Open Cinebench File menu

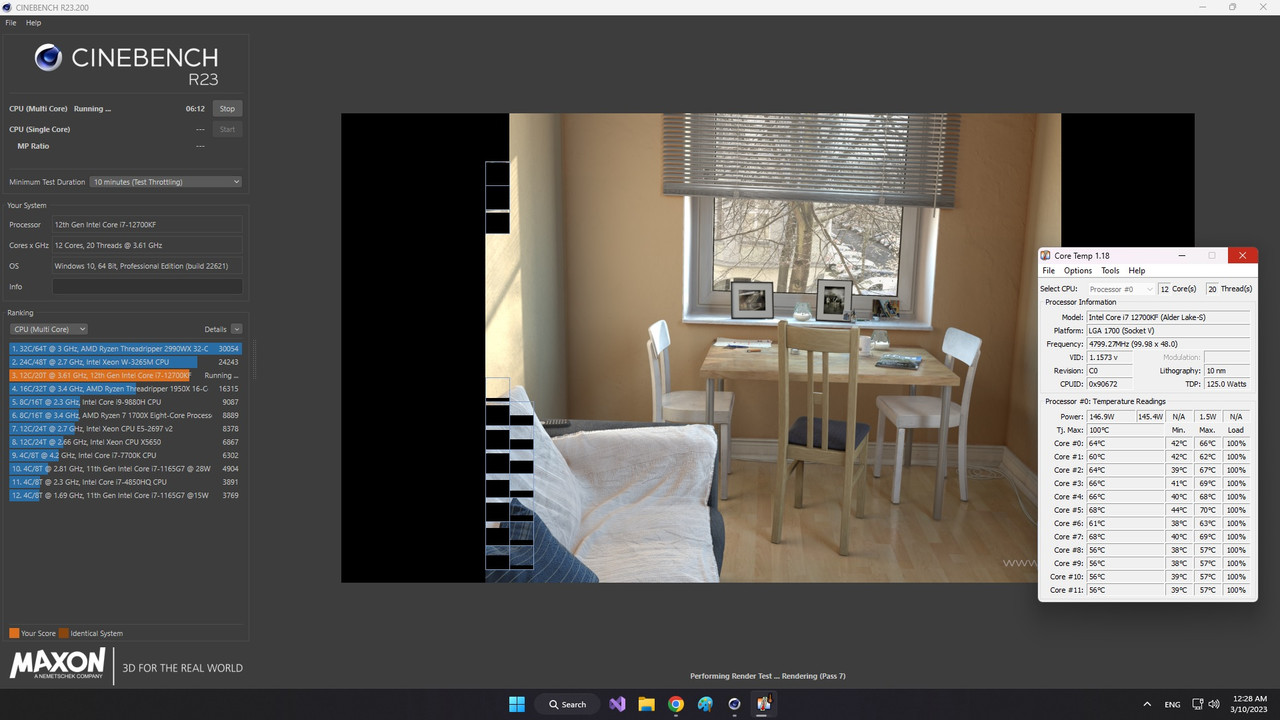click(11, 23)
